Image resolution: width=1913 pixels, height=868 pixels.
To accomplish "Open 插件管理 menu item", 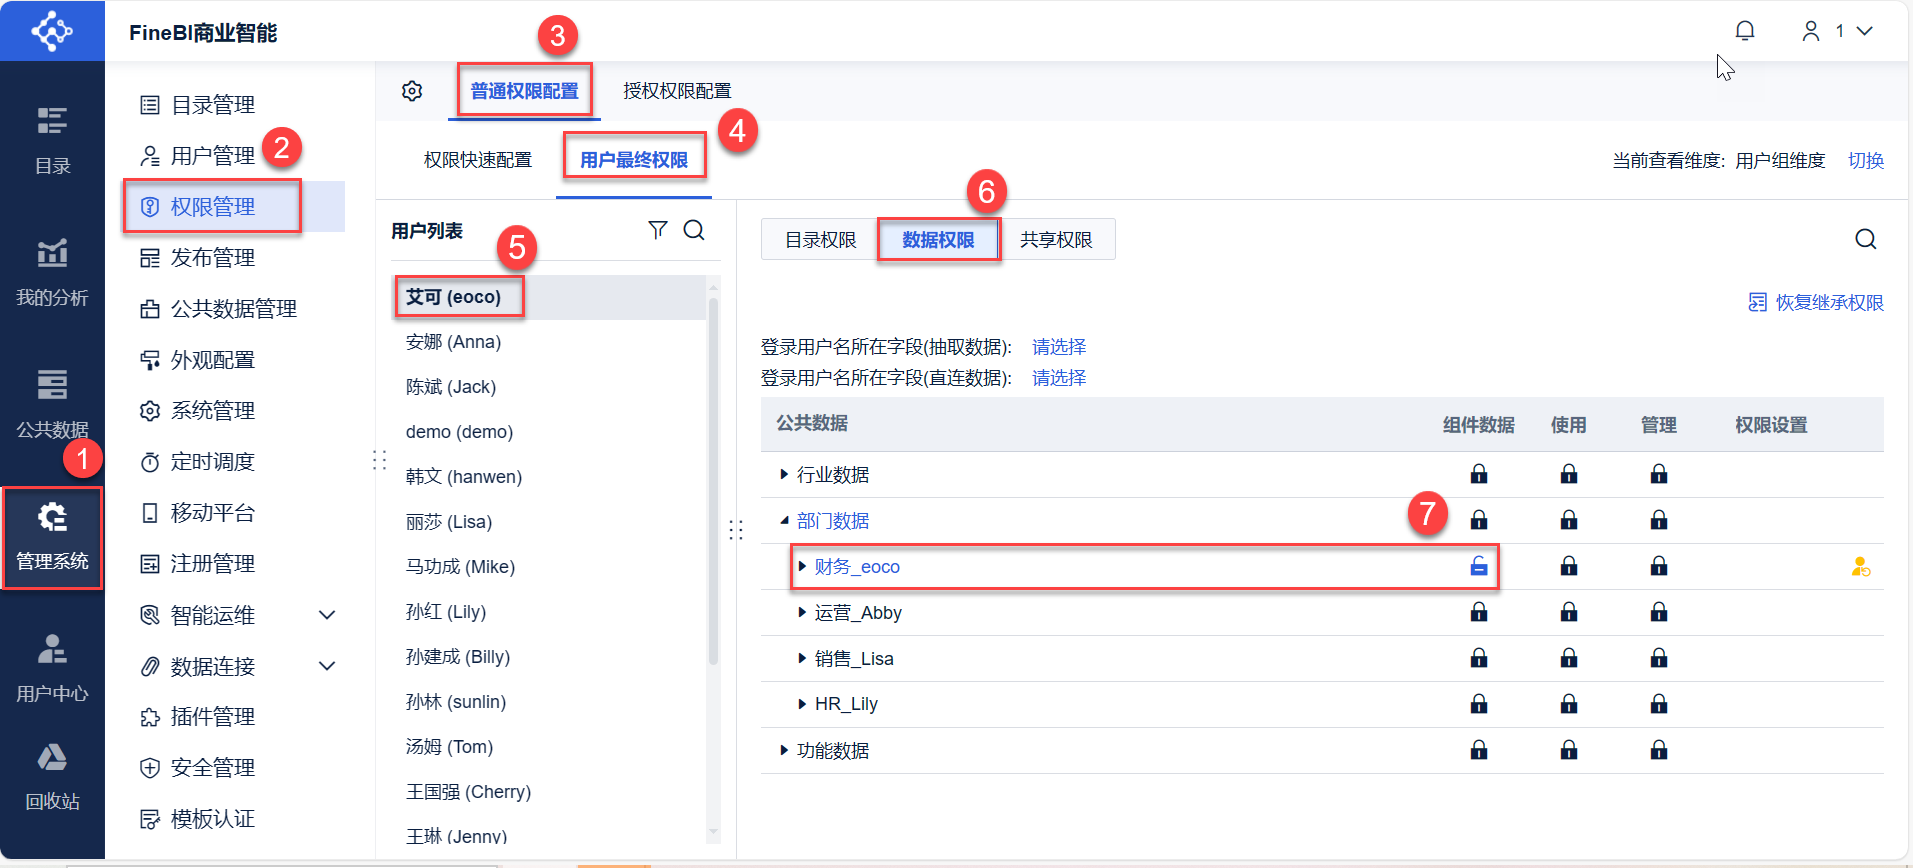I will 197,717.
